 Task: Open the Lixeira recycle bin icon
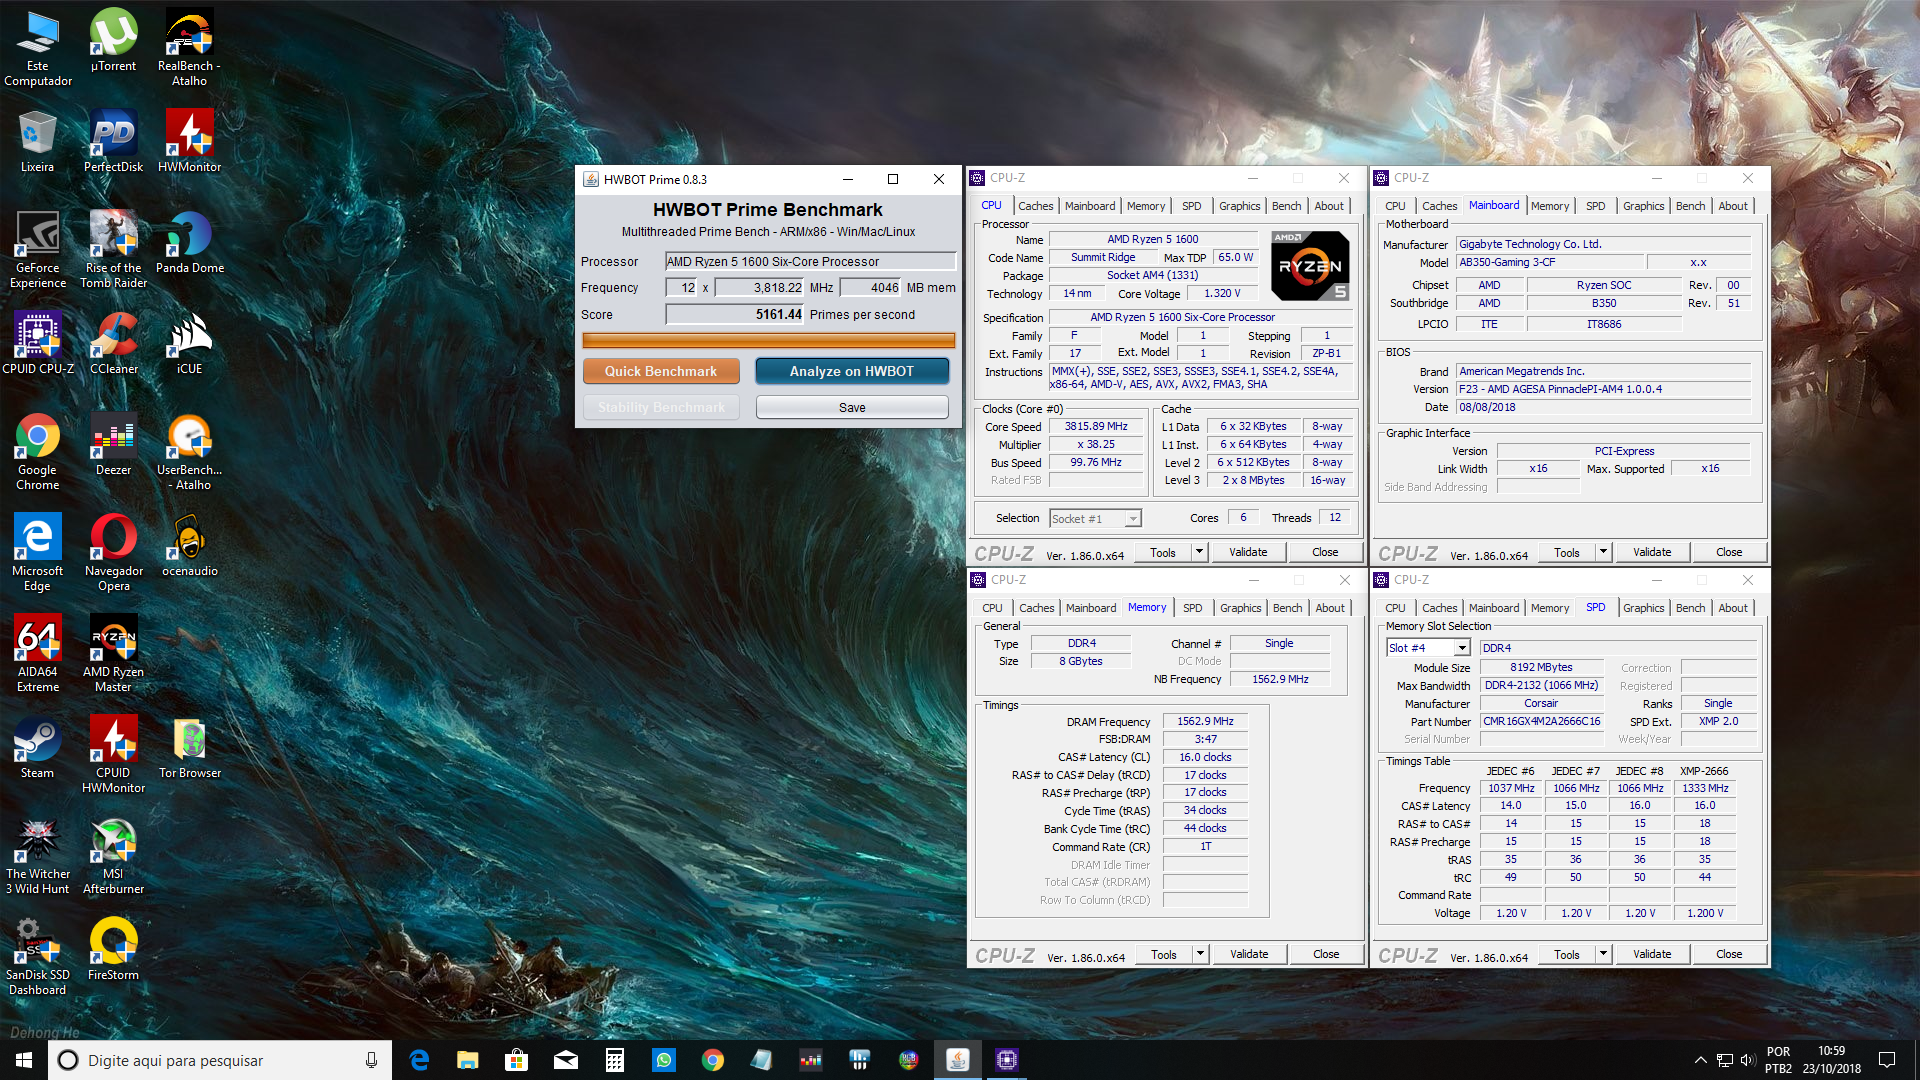(x=38, y=141)
